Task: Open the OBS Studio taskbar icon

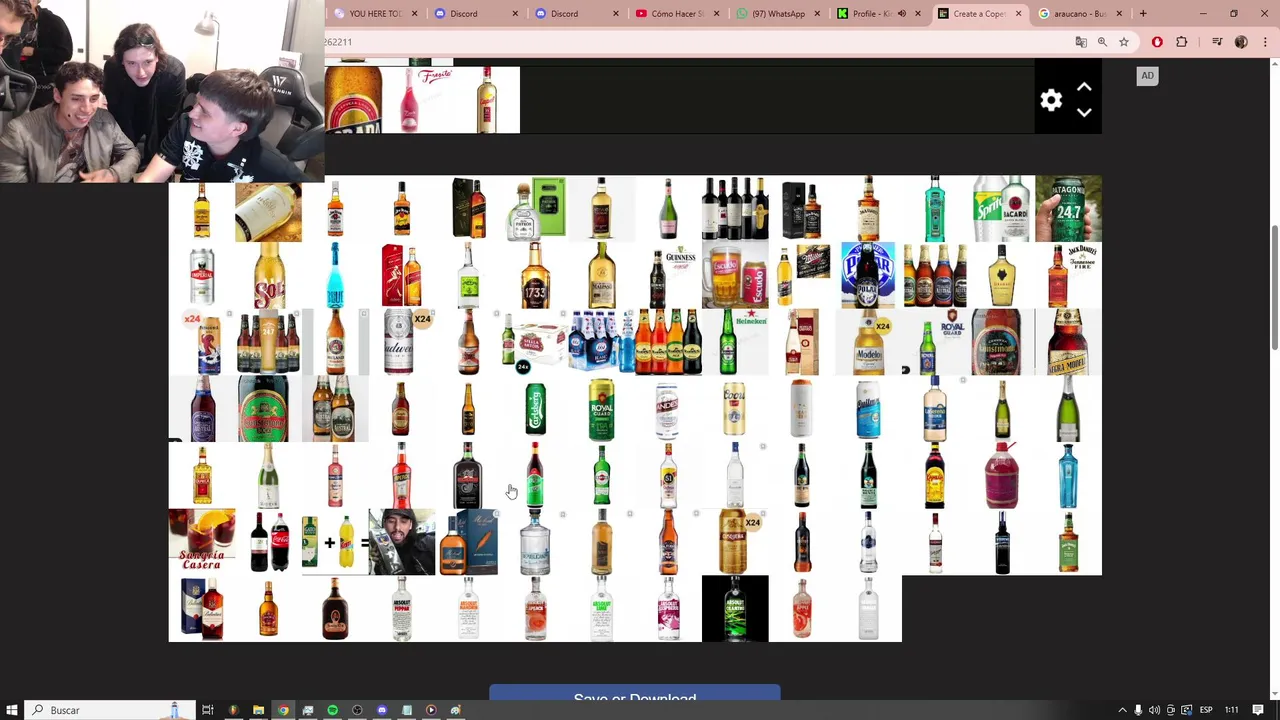Action: click(x=357, y=710)
